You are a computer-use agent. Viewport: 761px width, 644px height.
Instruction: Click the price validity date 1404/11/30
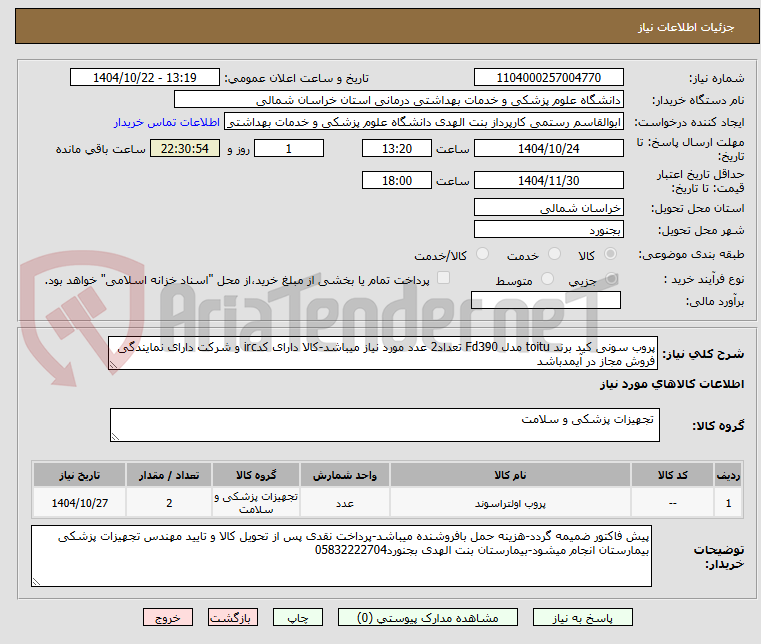click(548, 180)
